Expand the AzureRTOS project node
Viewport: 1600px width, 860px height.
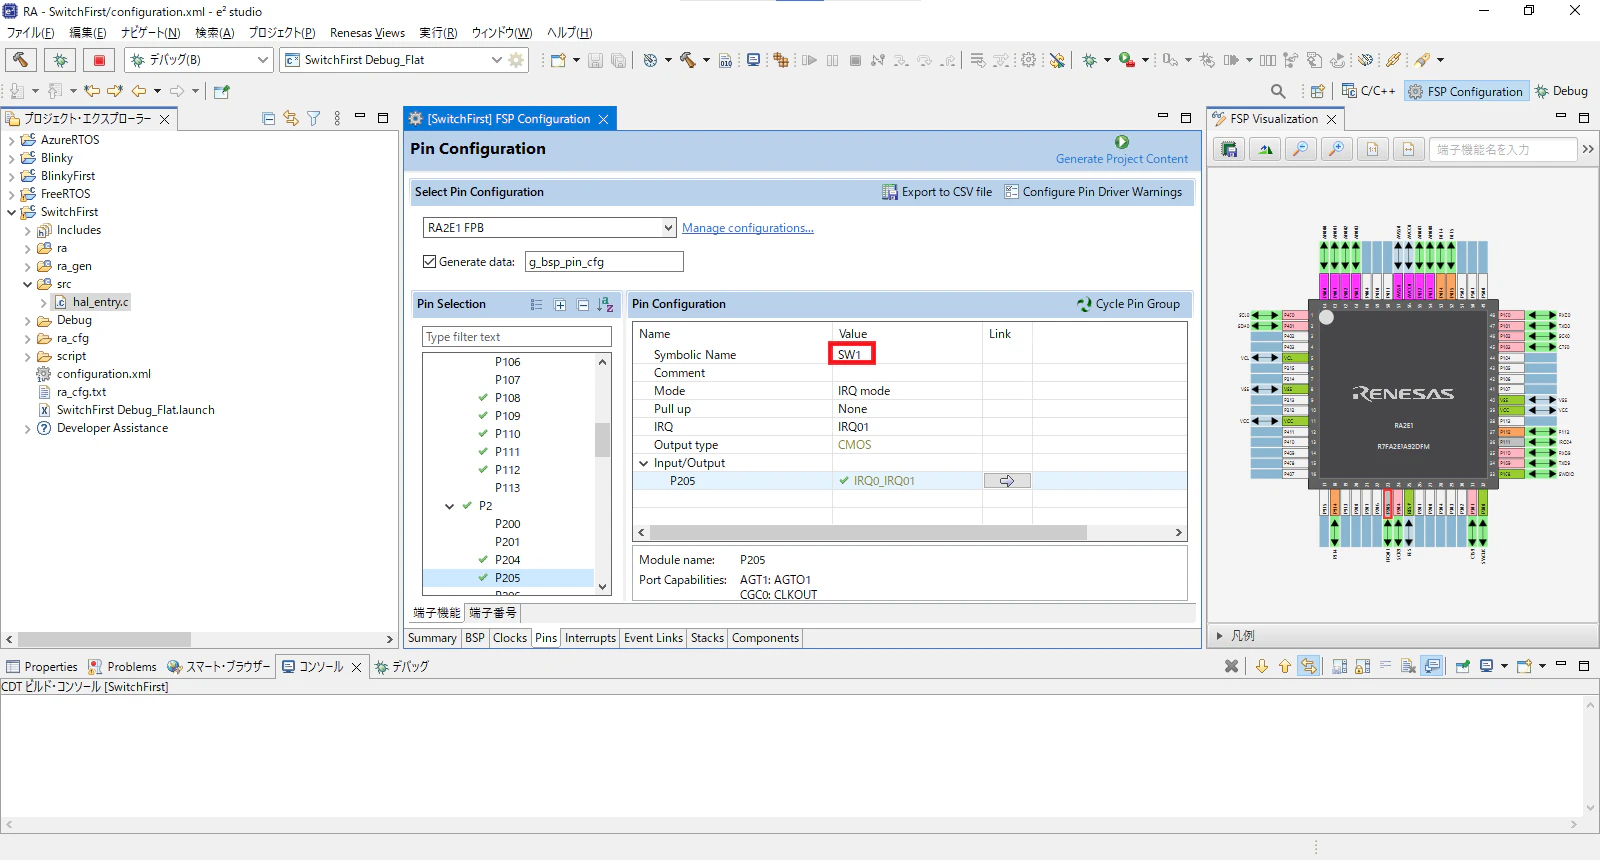[11, 140]
